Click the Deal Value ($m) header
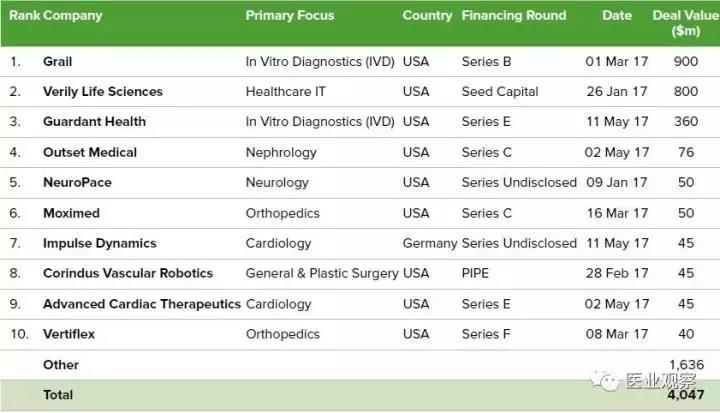 (x=686, y=23)
